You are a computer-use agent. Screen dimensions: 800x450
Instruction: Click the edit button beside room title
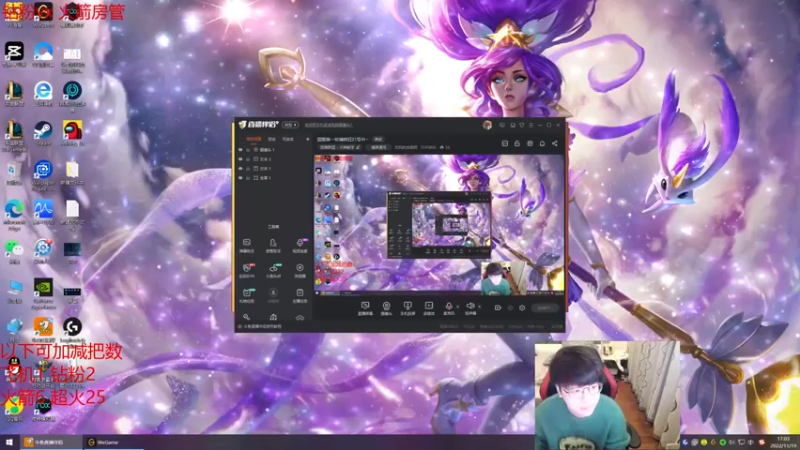378,139
